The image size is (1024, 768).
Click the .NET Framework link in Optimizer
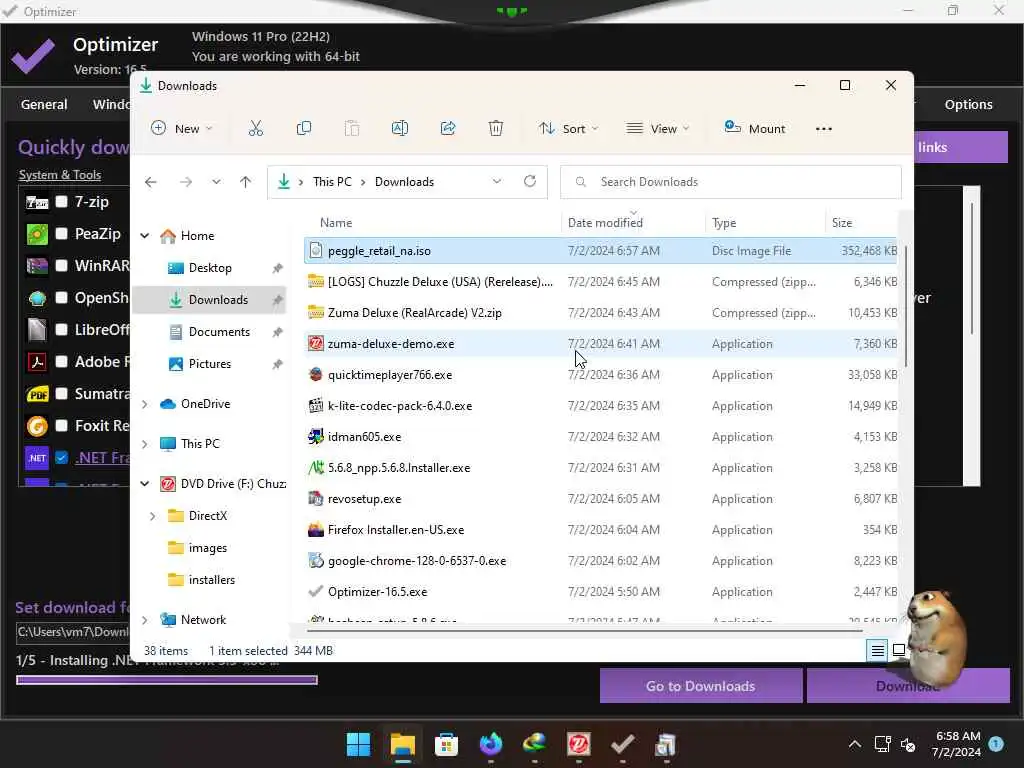point(102,458)
